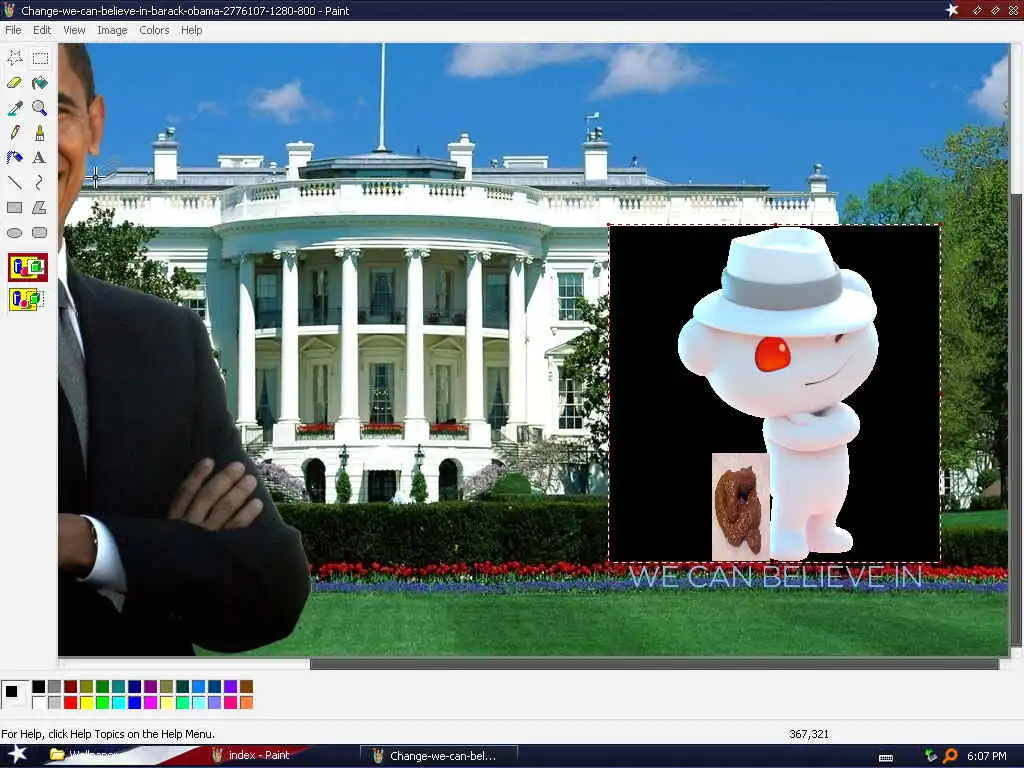The width and height of the screenshot is (1024, 768).
Task: Choose the brown swatch in top row
Action: 246,686
